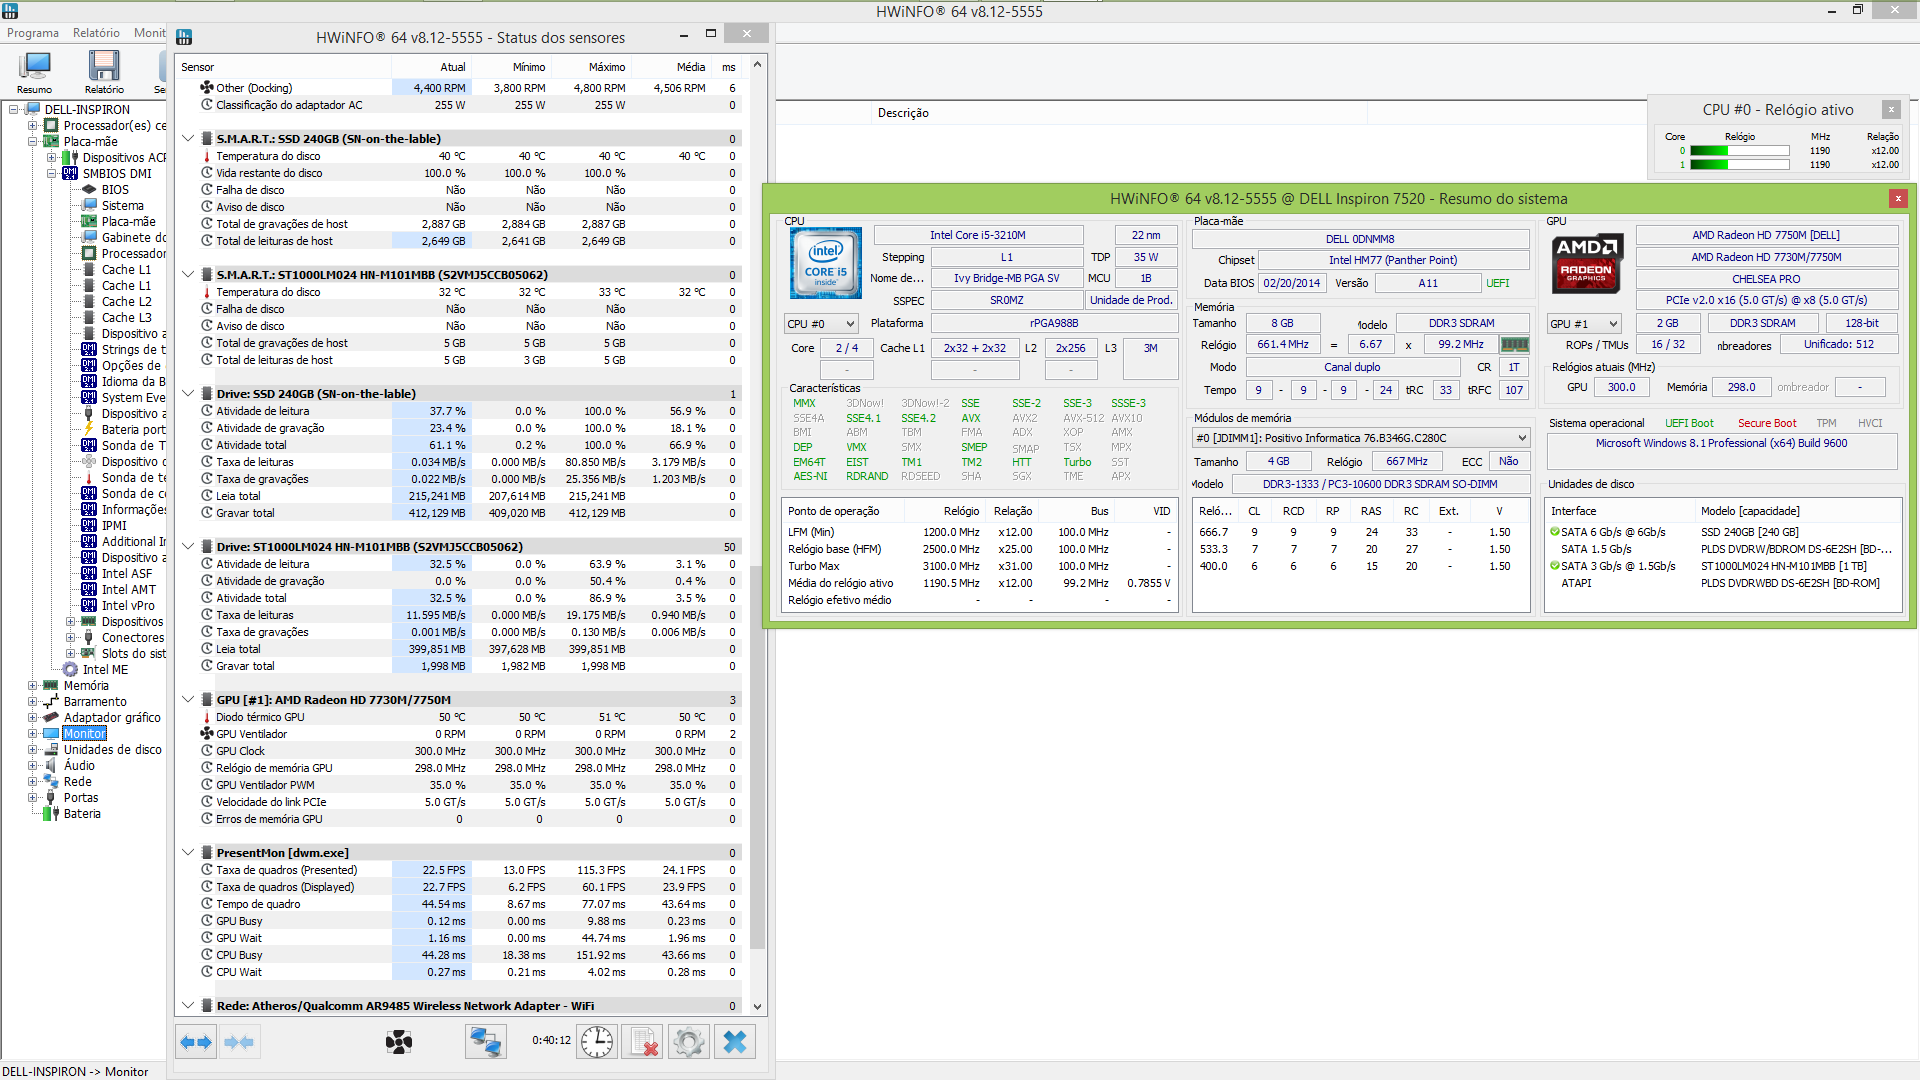Collapse the SMBIOS DMI tree node
1920x1080 pixels.
pos(51,173)
